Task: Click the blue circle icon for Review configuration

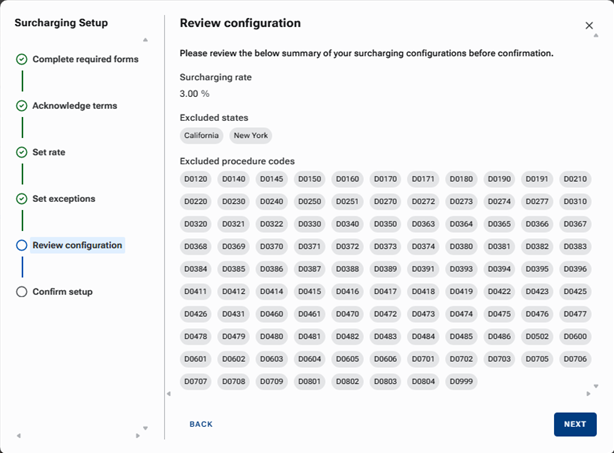Action: [x=22, y=245]
